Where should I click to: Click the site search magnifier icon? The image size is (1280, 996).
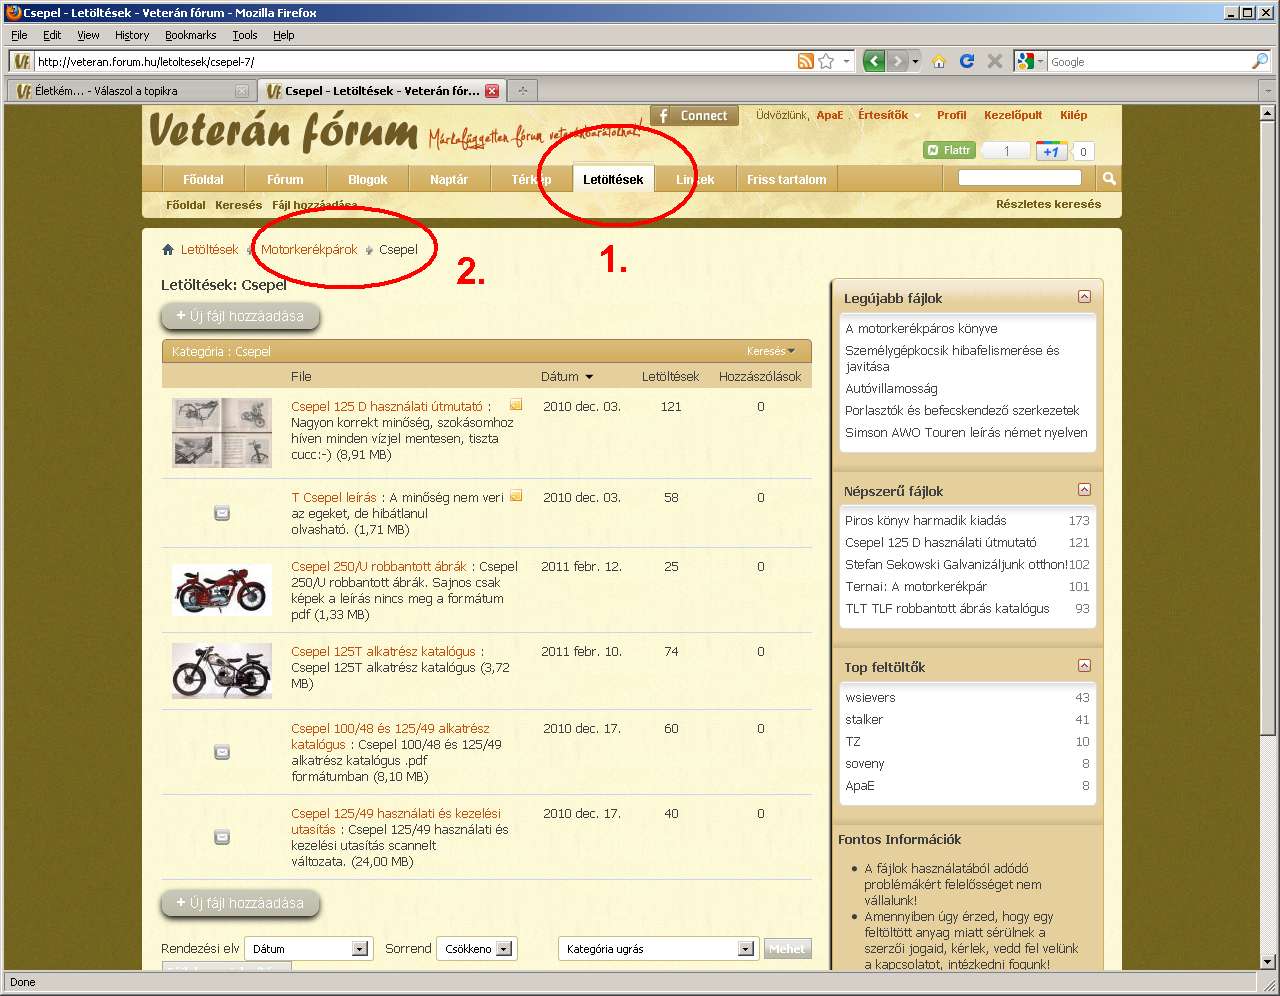[1108, 178]
